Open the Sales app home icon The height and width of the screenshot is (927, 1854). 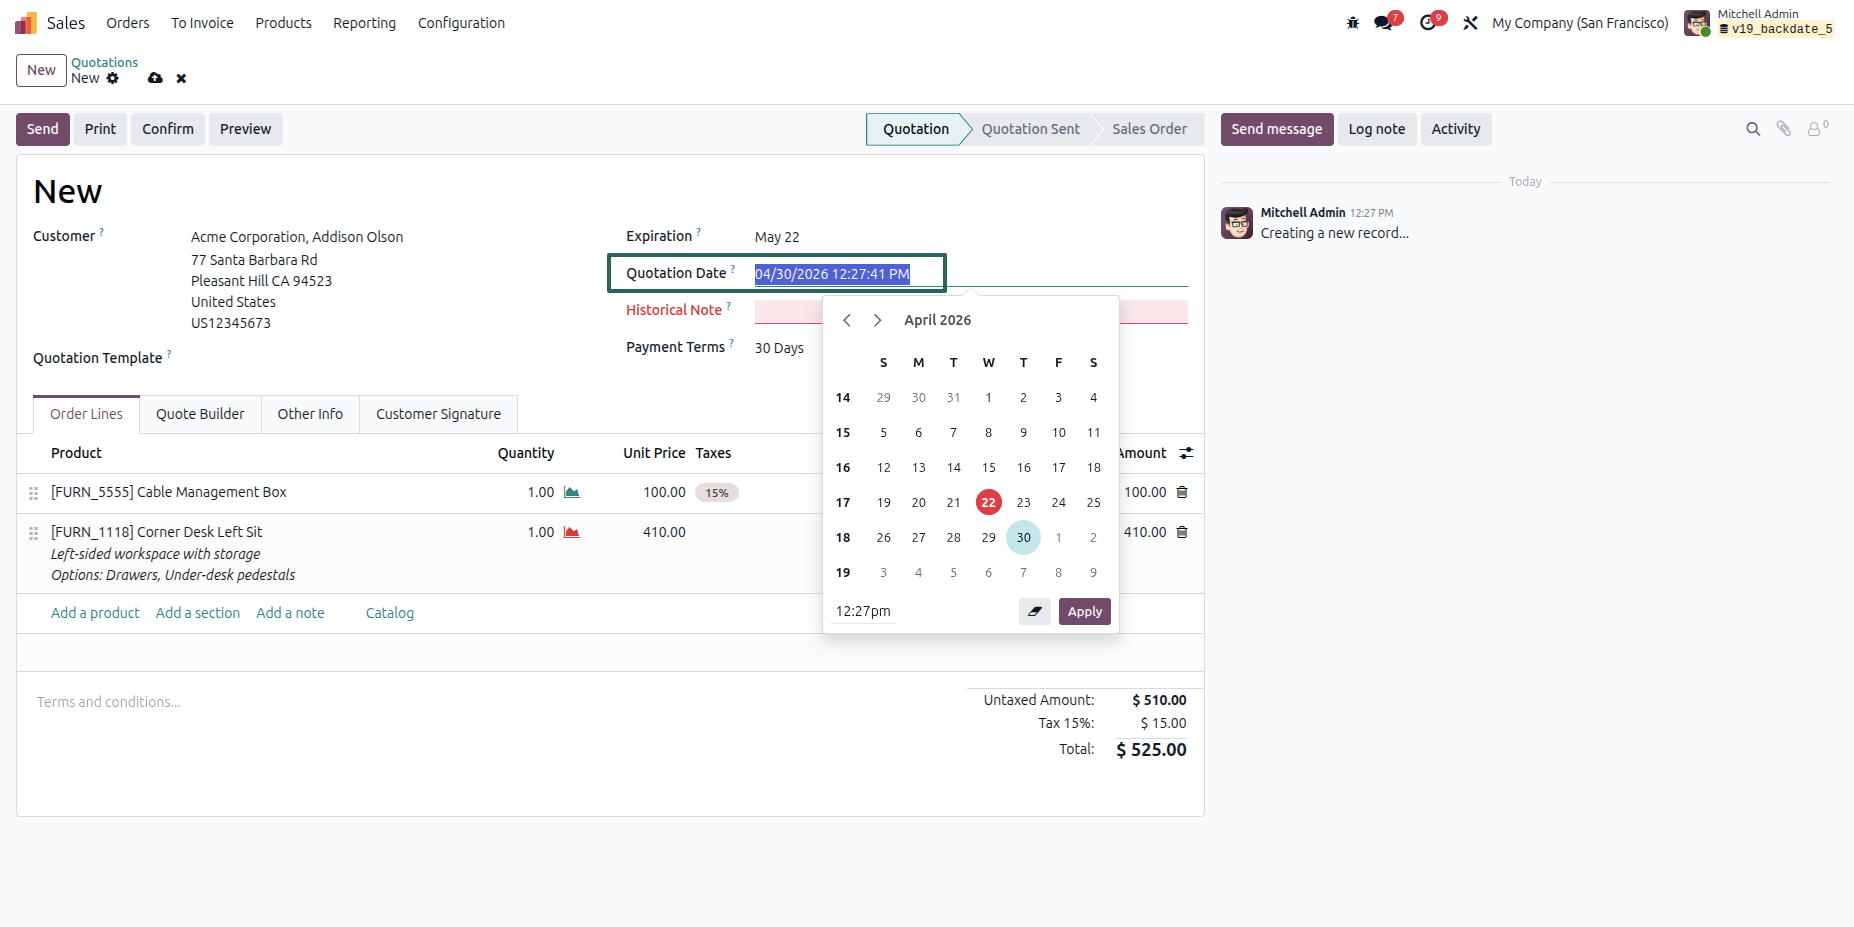[x=26, y=23]
